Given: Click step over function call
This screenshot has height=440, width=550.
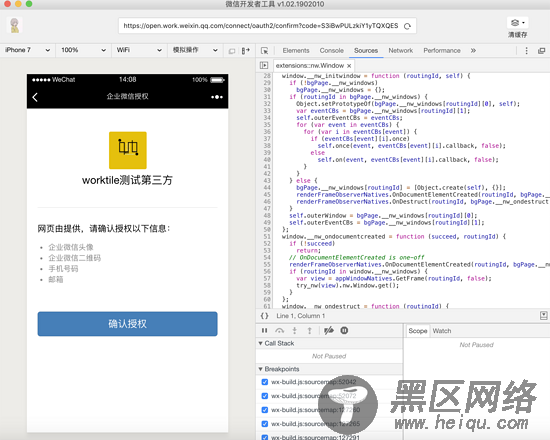Looking at the screenshot, I should (x=280, y=330).
